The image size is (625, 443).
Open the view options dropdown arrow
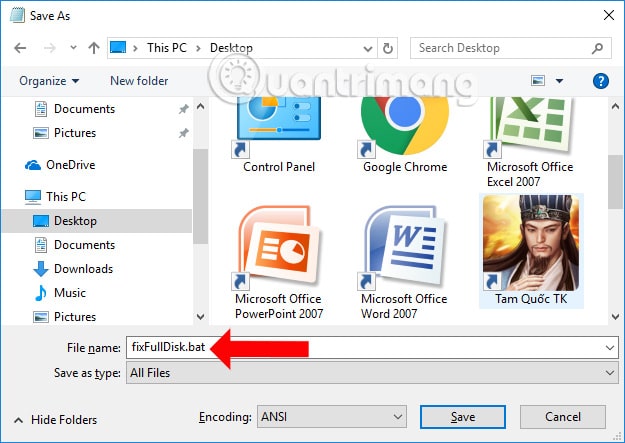(560, 81)
